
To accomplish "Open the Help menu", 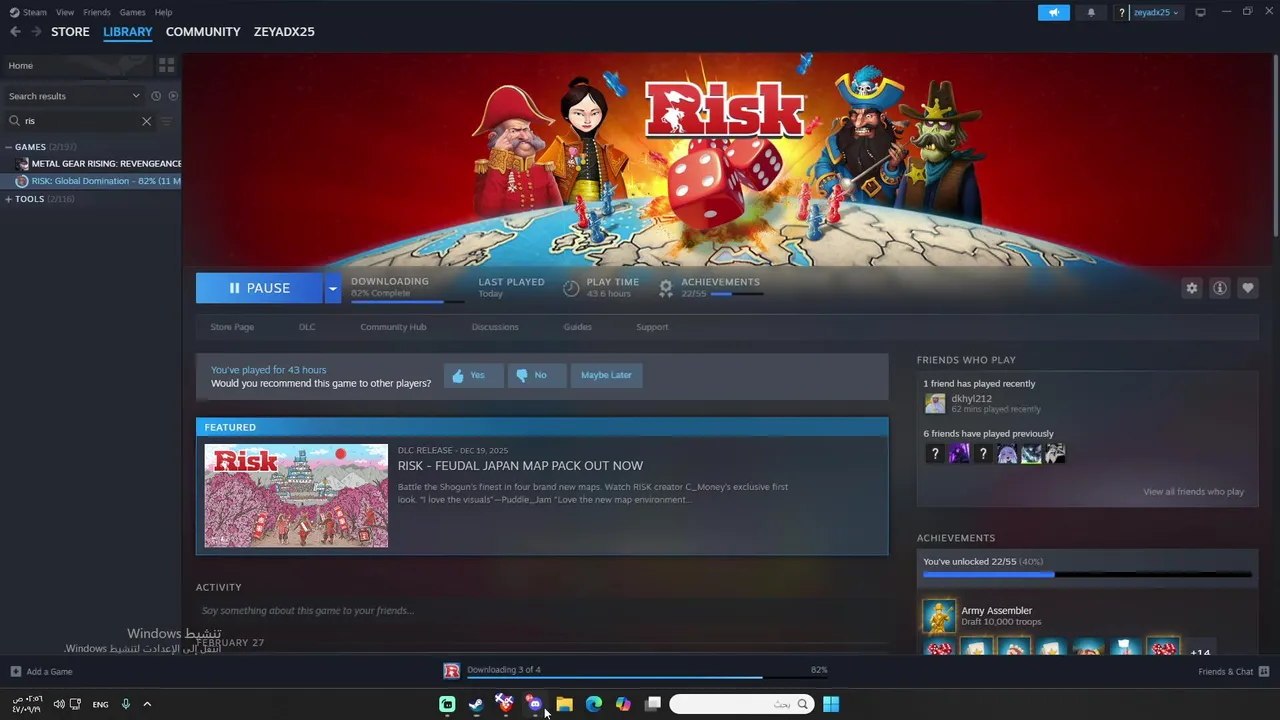I will pyautogui.click(x=163, y=12).
